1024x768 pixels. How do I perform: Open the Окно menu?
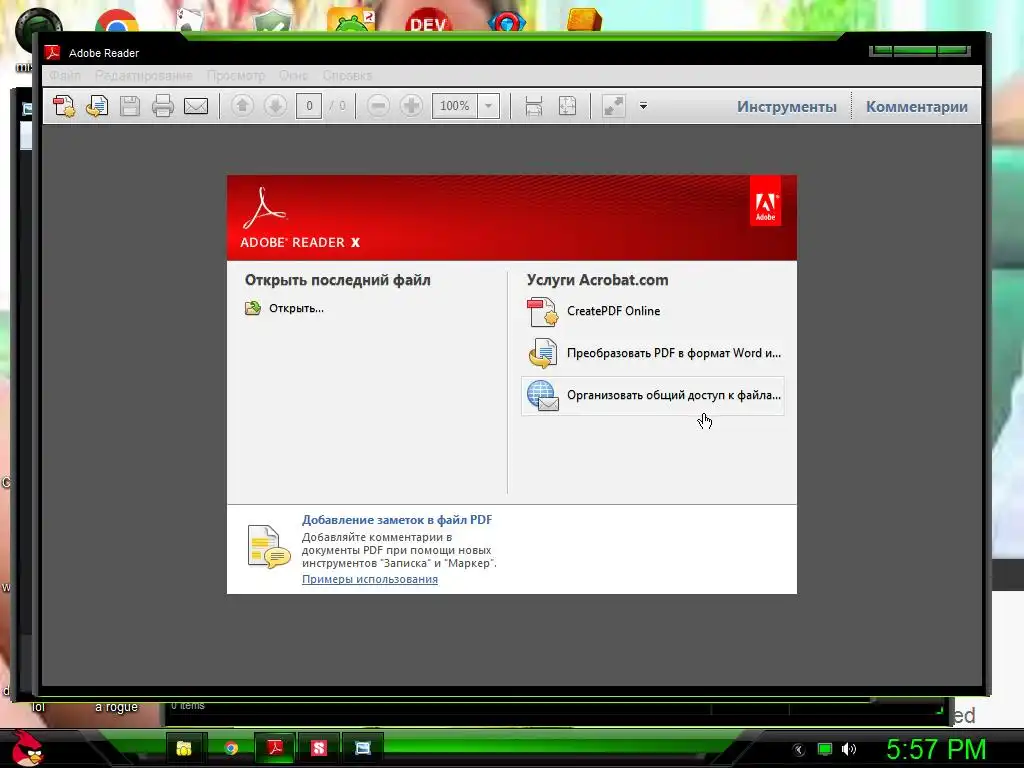tap(293, 76)
